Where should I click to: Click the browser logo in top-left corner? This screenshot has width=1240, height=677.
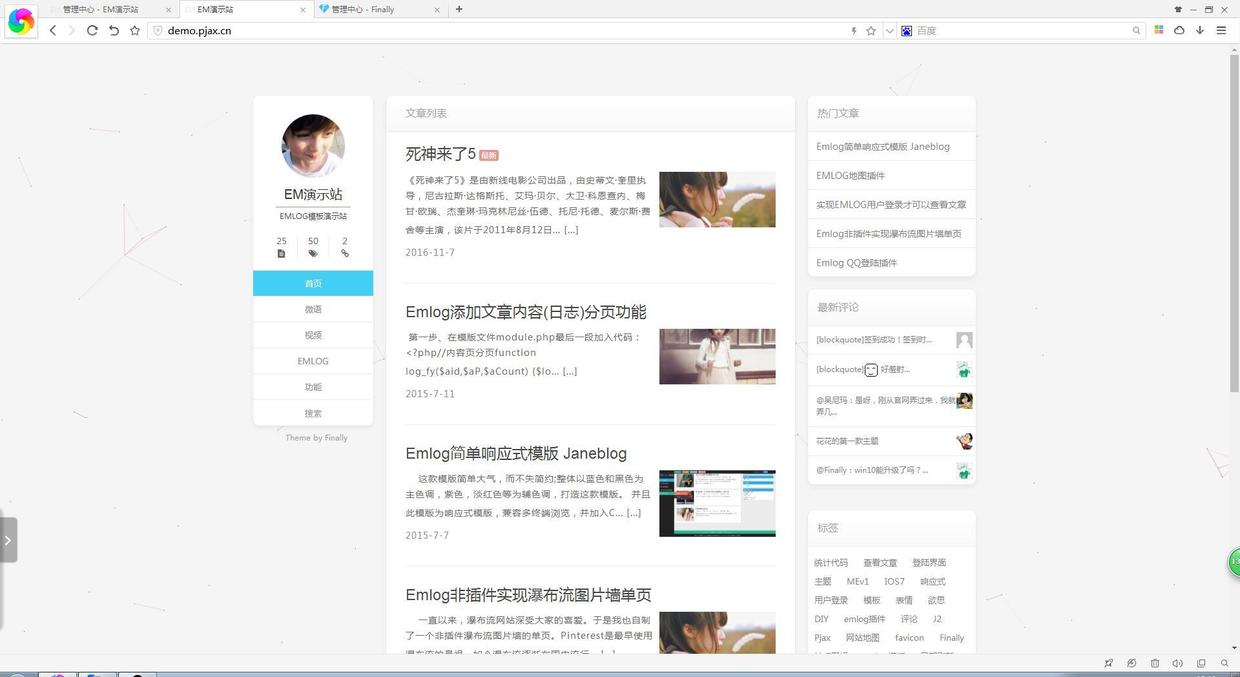pyautogui.click(x=21, y=20)
